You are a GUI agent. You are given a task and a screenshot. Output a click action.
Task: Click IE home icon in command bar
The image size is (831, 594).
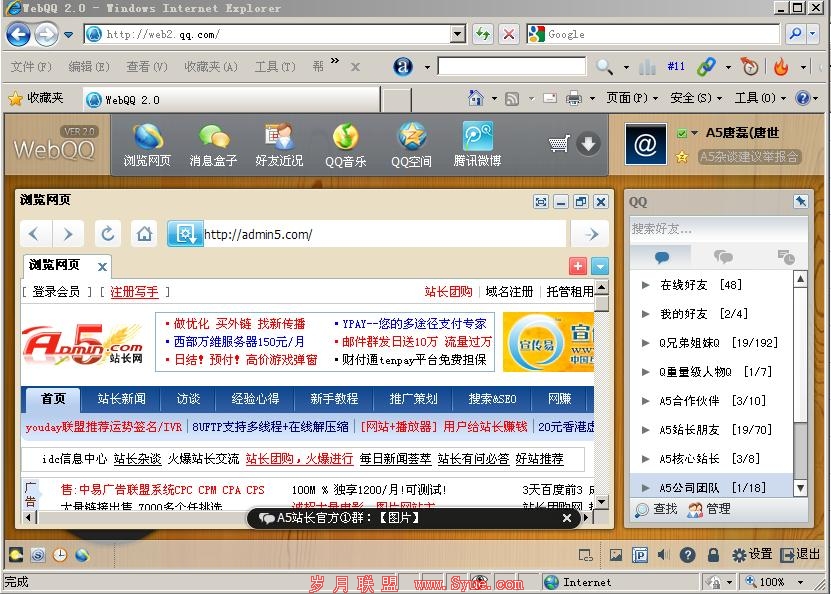475,98
